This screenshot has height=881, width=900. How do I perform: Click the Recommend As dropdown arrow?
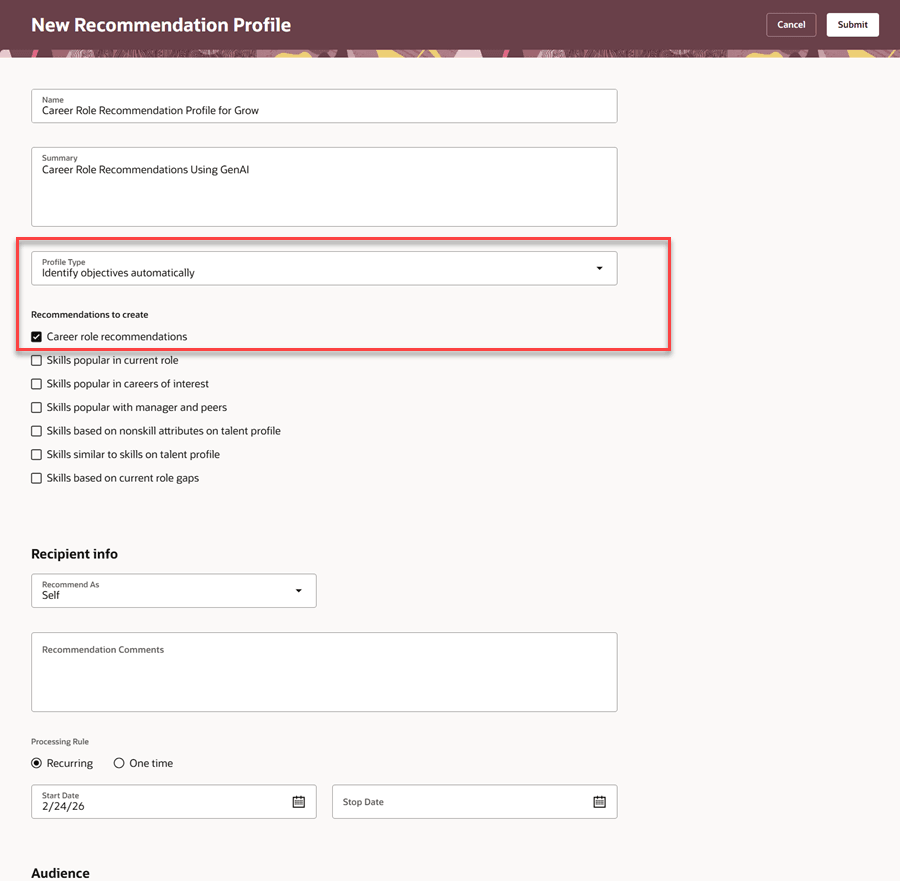point(298,590)
